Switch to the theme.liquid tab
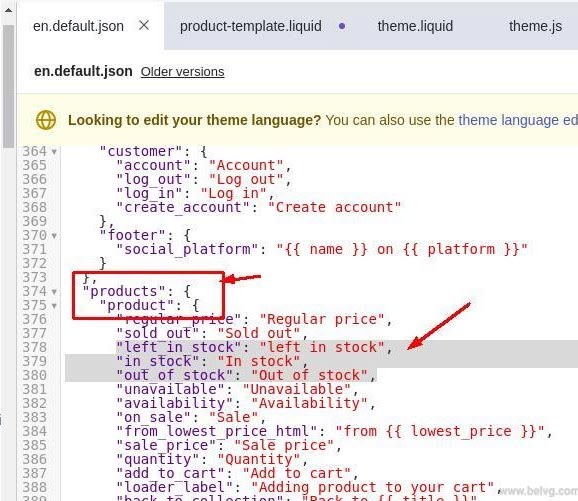This screenshot has height=501, width=578. pyautogui.click(x=415, y=26)
